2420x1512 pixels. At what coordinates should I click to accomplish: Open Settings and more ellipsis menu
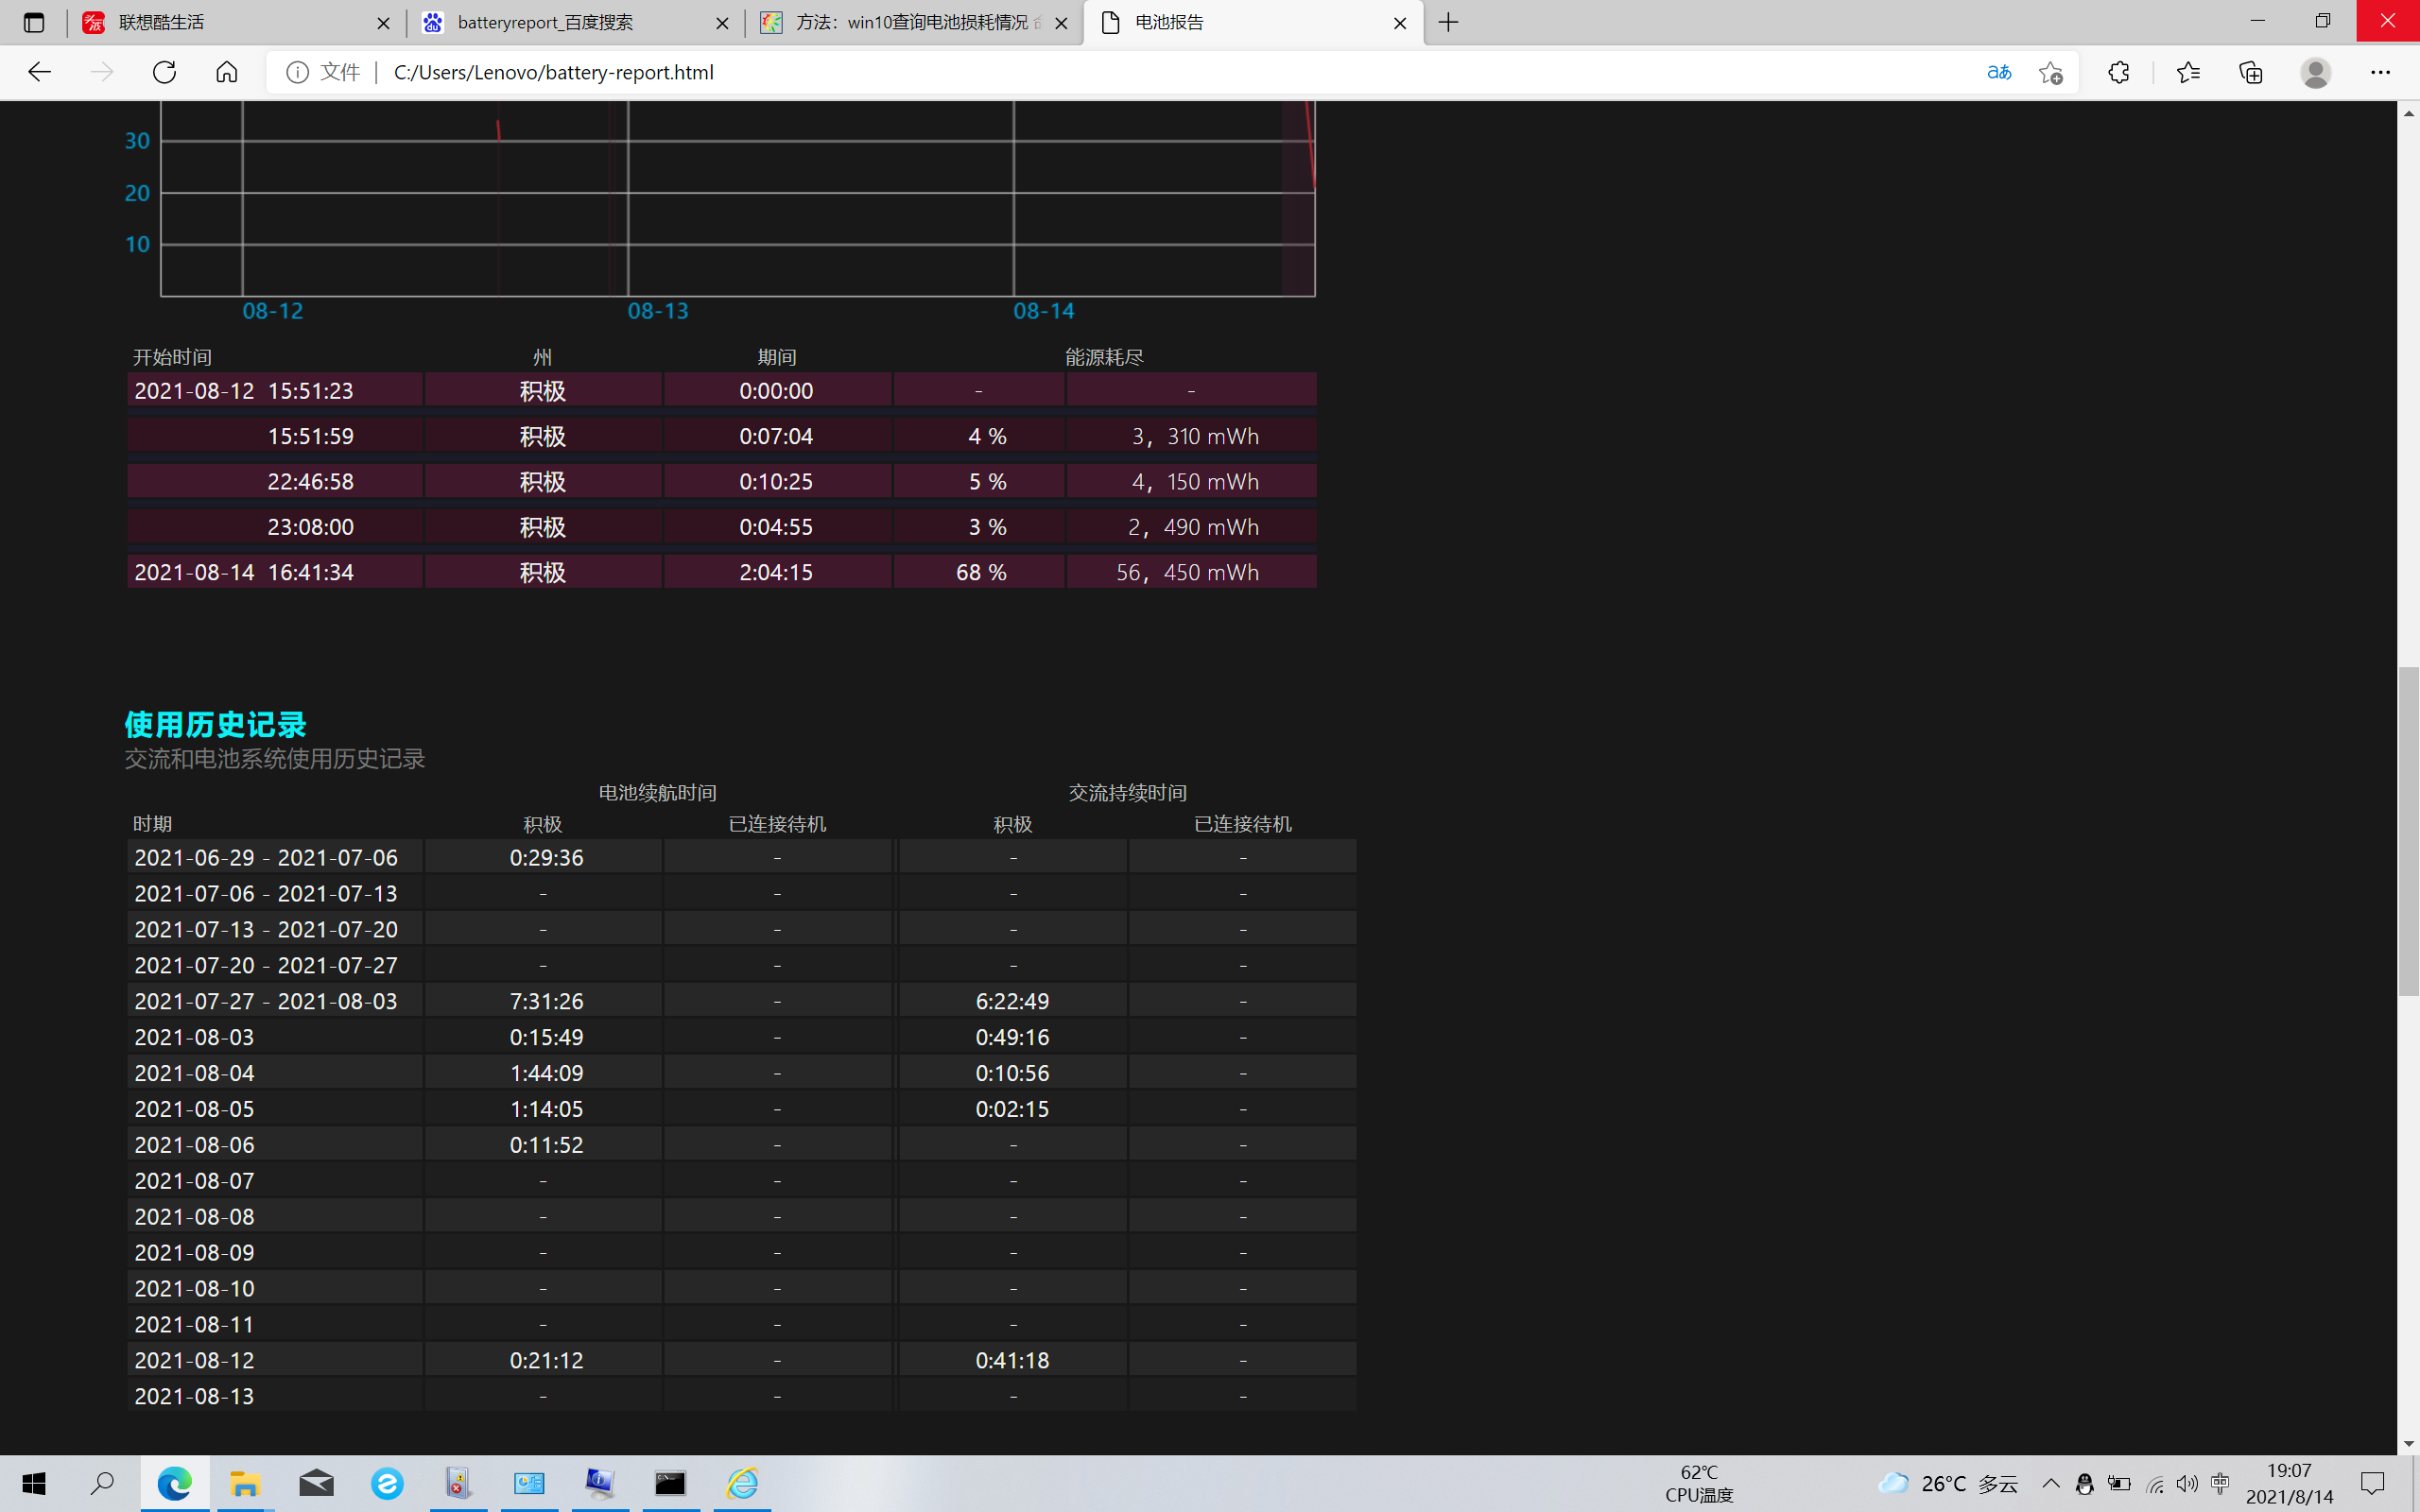(2380, 72)
